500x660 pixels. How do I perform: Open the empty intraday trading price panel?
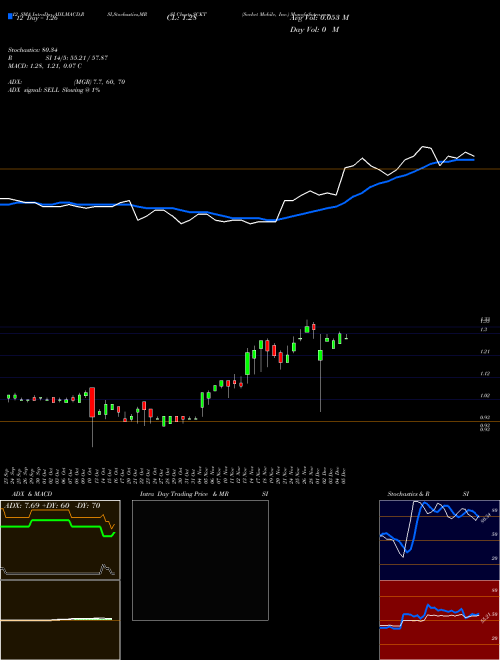(x=200, y=560)
